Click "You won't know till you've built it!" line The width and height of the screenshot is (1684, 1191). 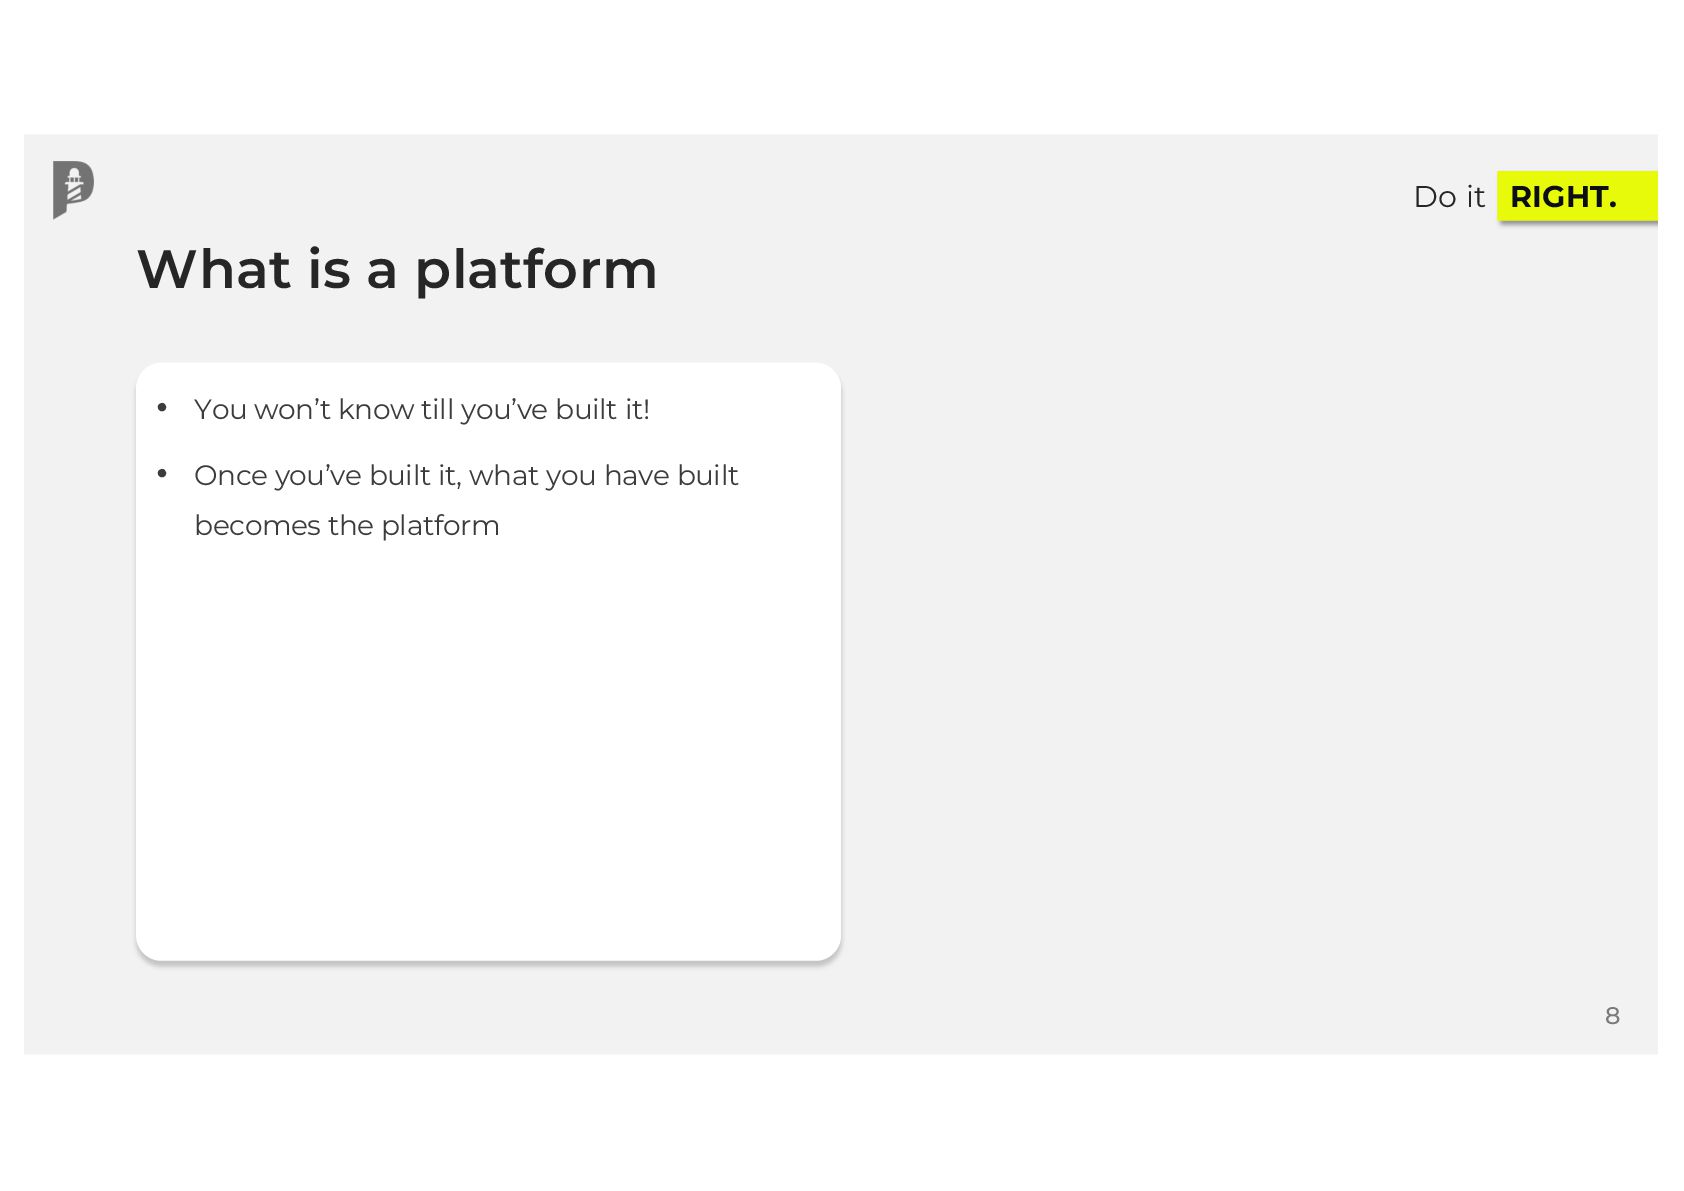[421, 410]
